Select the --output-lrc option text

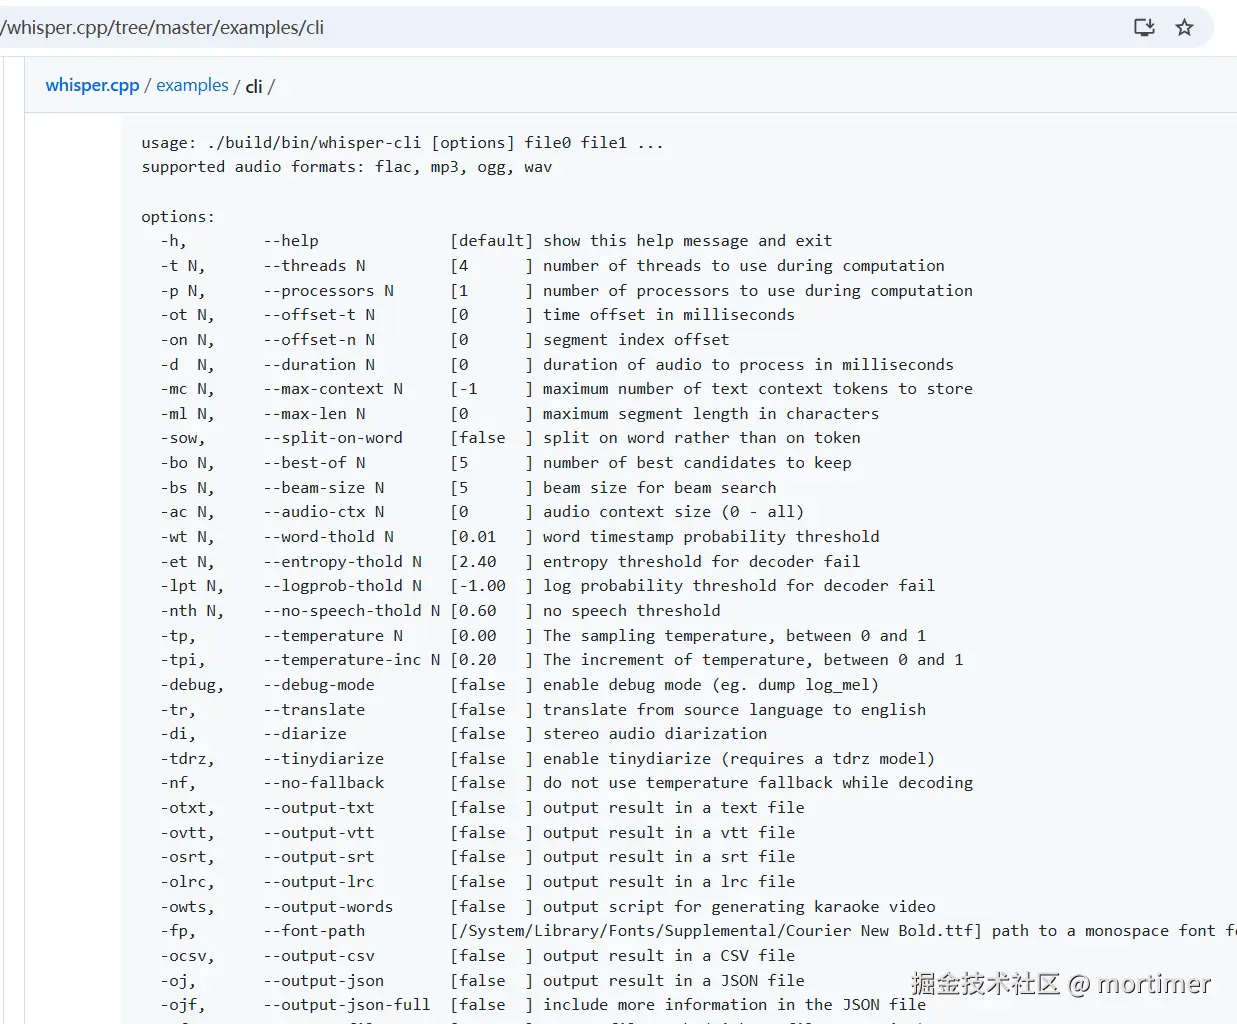tap(319, 881)
